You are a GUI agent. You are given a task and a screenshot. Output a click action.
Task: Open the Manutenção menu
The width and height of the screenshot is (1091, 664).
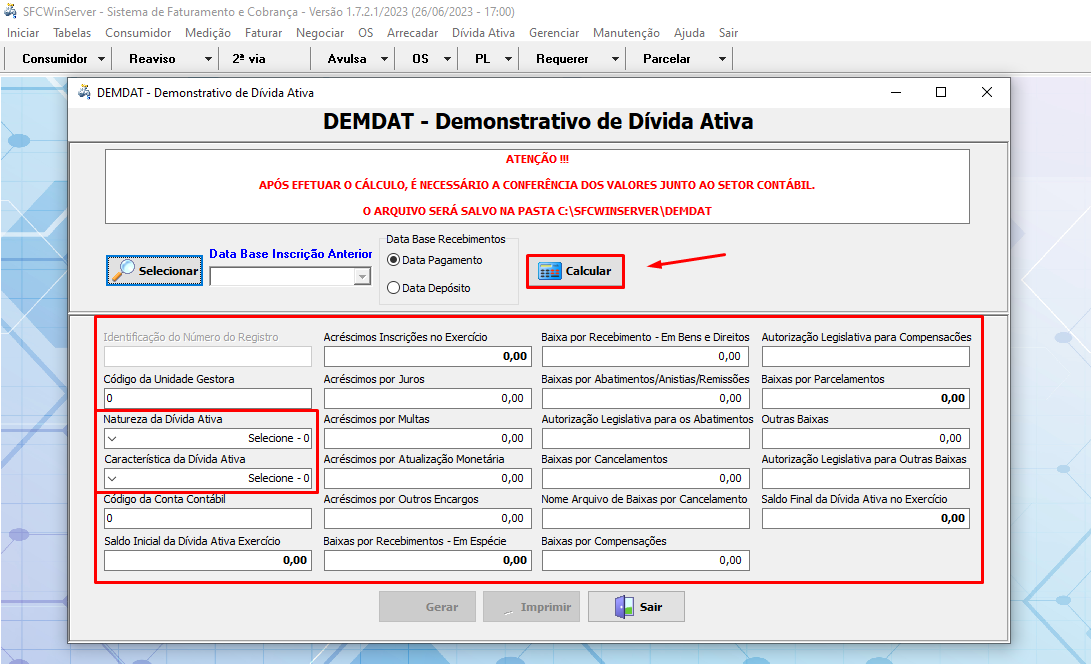(x=625, y=32)
